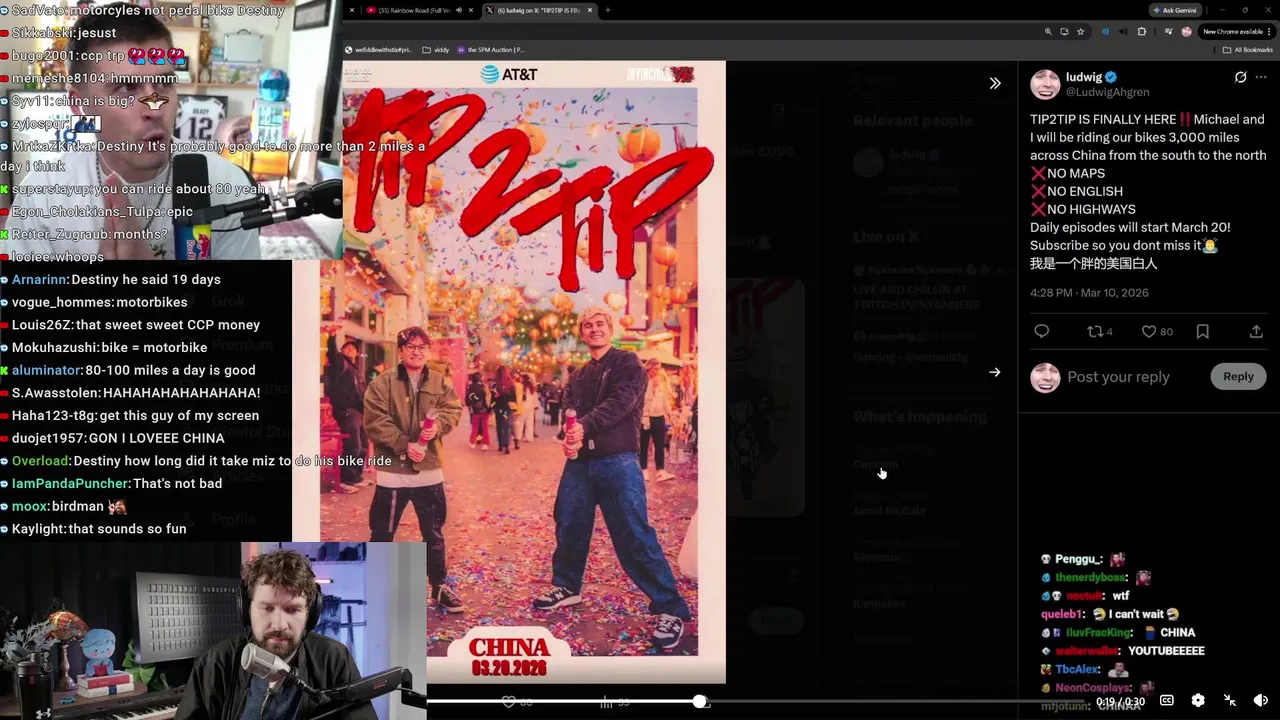Close the ludwig on X tab

click(591, 10)
